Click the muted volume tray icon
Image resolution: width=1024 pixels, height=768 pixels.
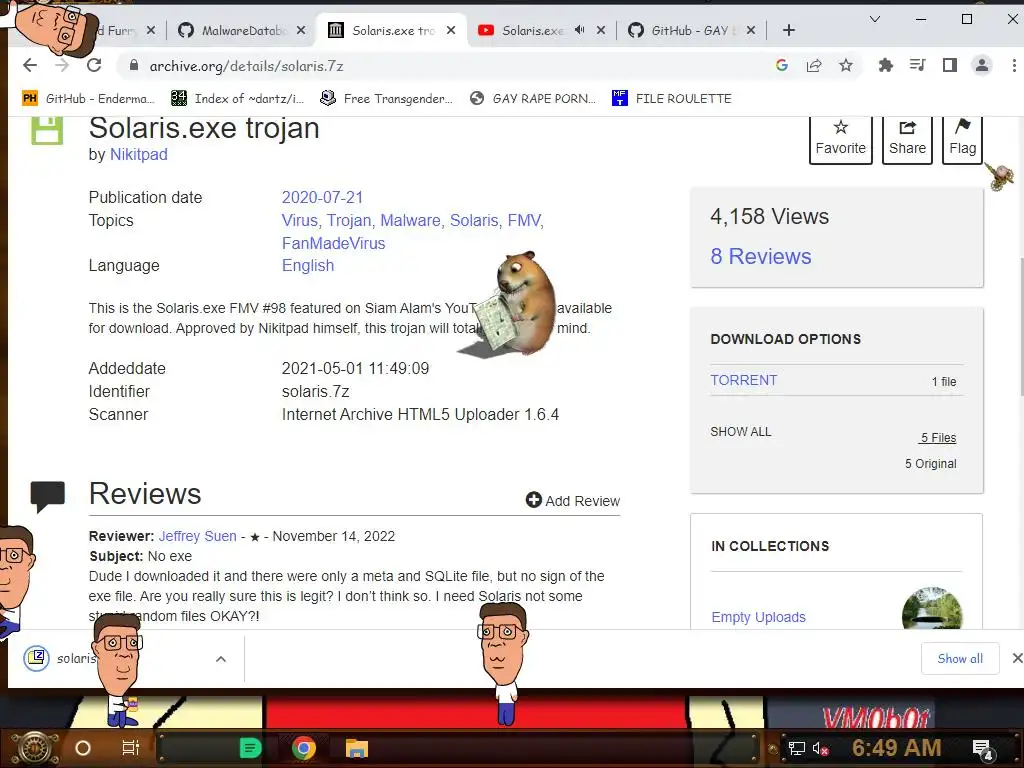click(820, 748)
